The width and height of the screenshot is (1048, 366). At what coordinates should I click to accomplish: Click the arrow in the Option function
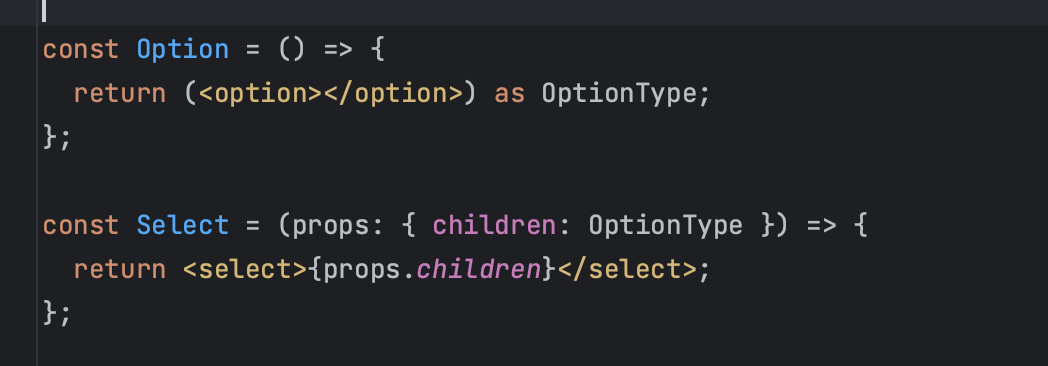(x=338, y=50)
